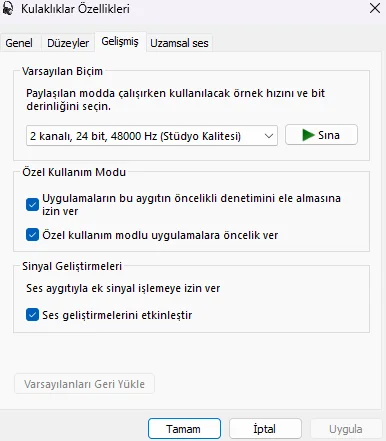
Task: Toggle the 'Özel kullanım modlu uygulamalara öncelik ver' checkbox
Action: pyautogui.click(x=32, y=235)
